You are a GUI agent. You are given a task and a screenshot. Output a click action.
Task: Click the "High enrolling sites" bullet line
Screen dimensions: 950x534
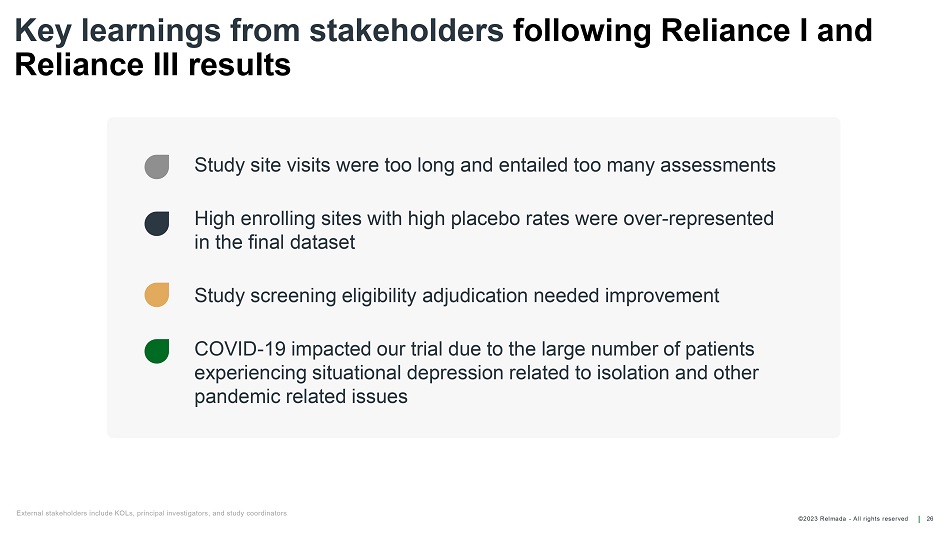click(x=483, y=218)
